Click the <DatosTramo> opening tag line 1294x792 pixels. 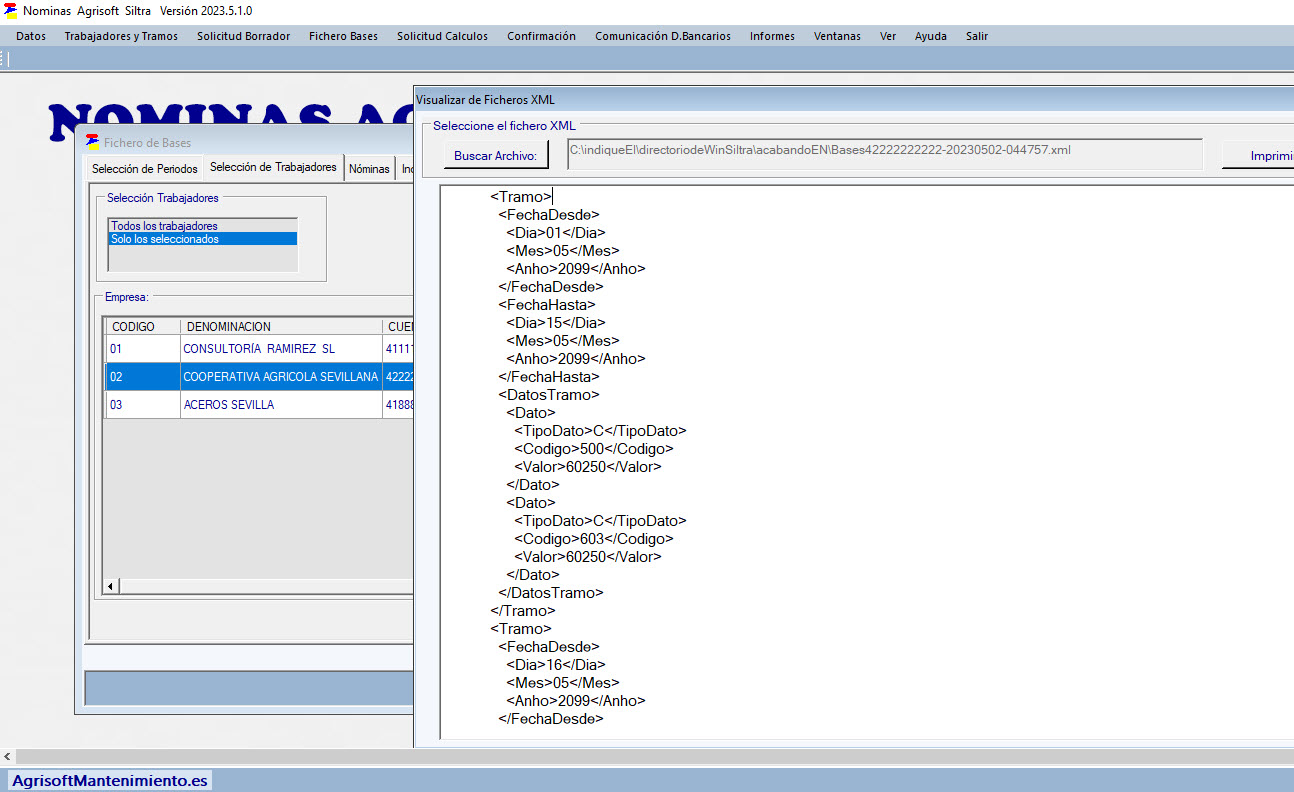pos(549,395)
